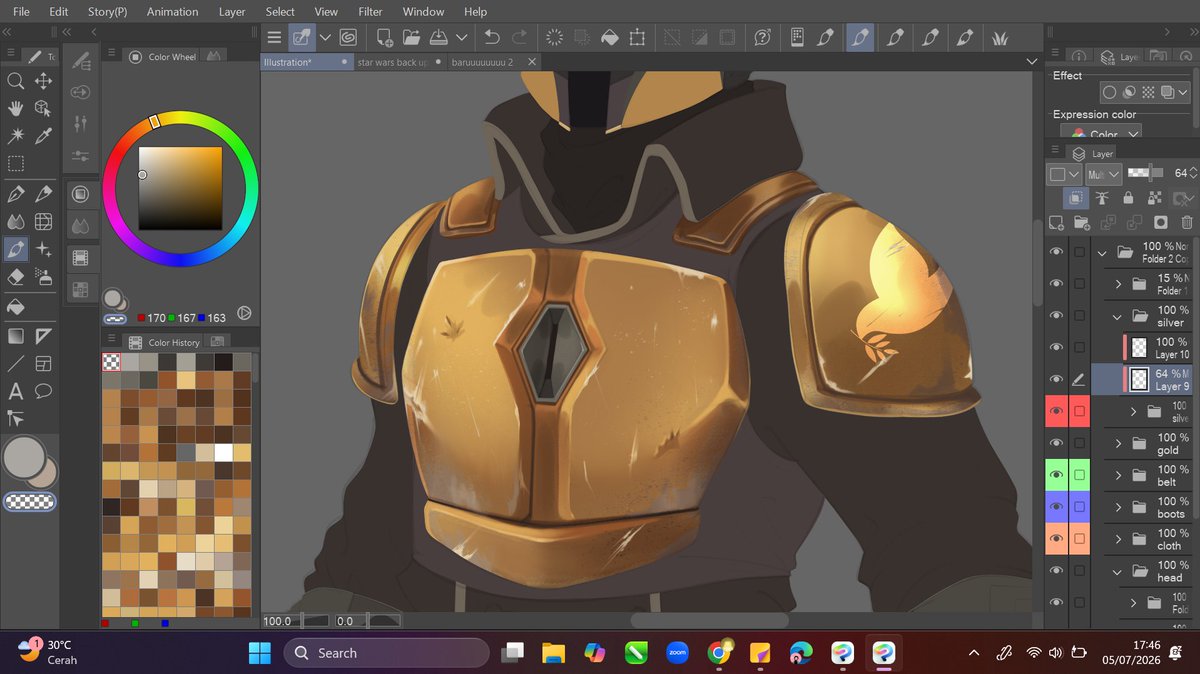Close the baruuuuuuuu 2 canvas tab

coord(532,62)
